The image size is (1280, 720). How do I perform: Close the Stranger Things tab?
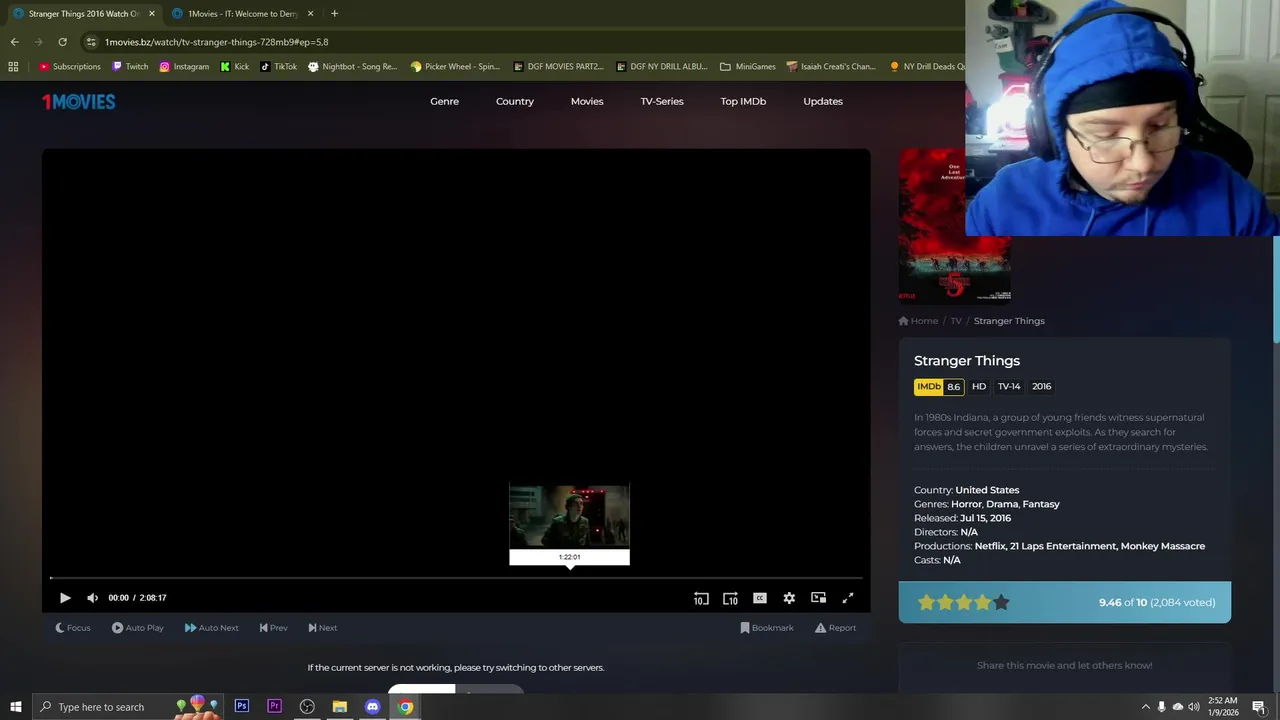pos(152,14)
